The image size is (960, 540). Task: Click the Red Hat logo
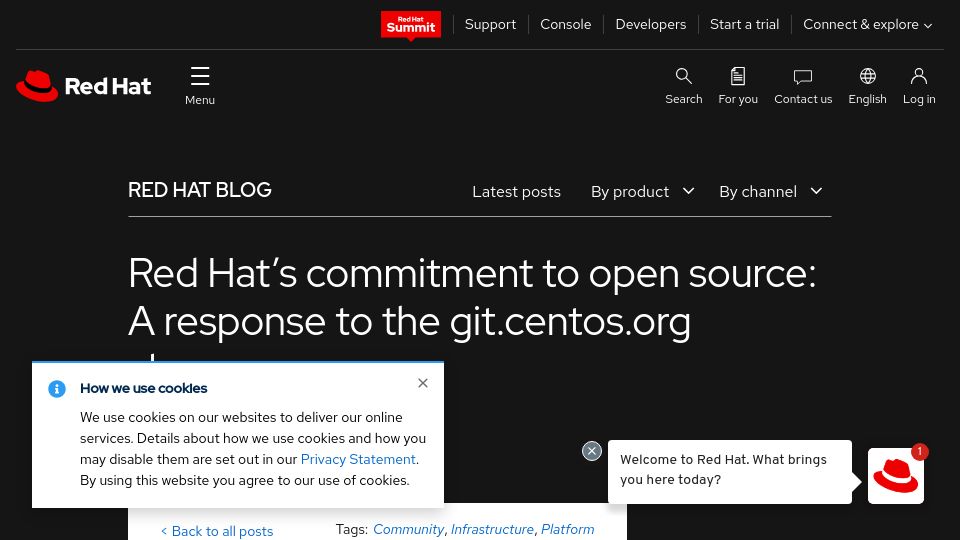click(83, 86)
